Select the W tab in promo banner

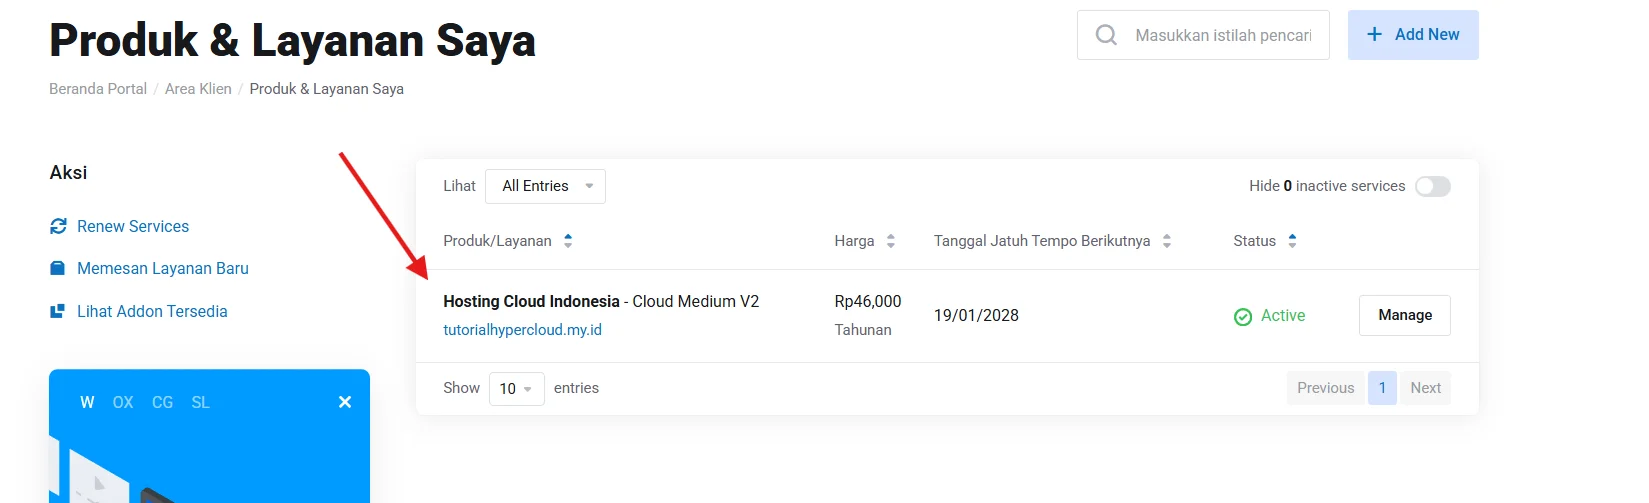pyautogui.click(x=87, y=402)
